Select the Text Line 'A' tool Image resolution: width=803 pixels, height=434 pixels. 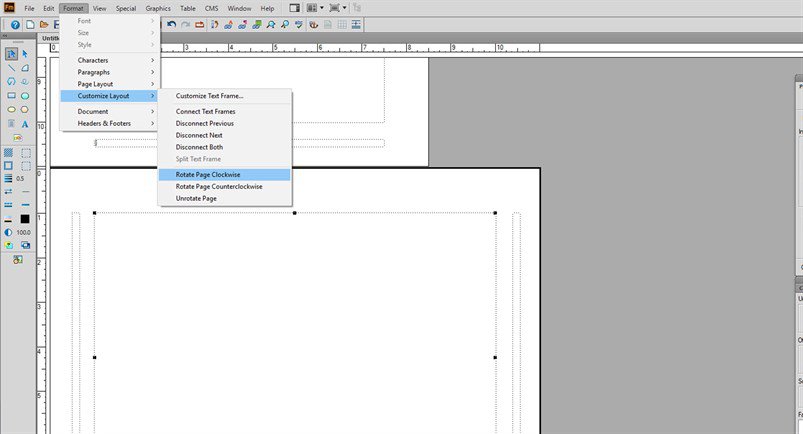click(x=25, y=124)
